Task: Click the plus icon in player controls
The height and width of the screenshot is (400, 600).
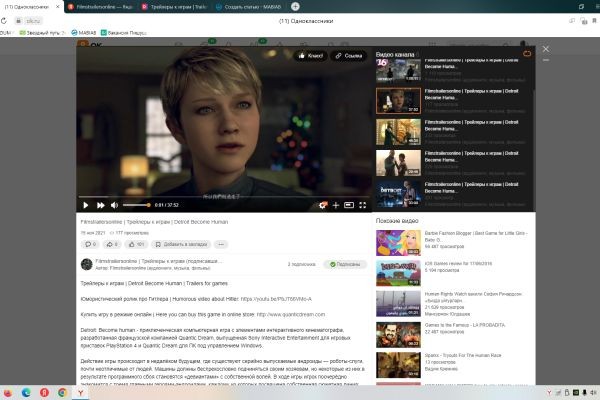Action: (x=336, y=205)
